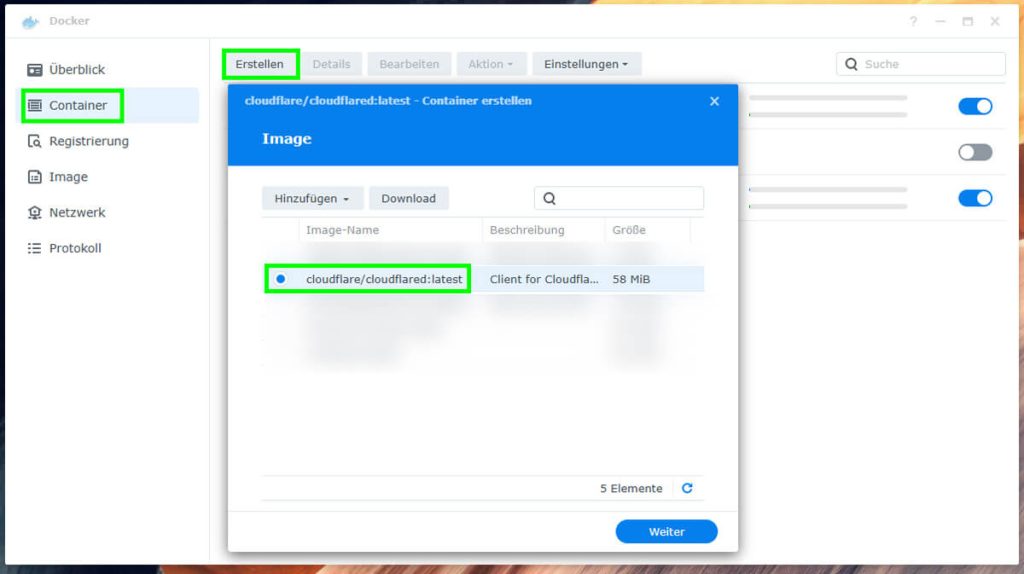Select Container in the sidebar
The height and width of the screenshot is (574, 1024).
click(107, 105)
